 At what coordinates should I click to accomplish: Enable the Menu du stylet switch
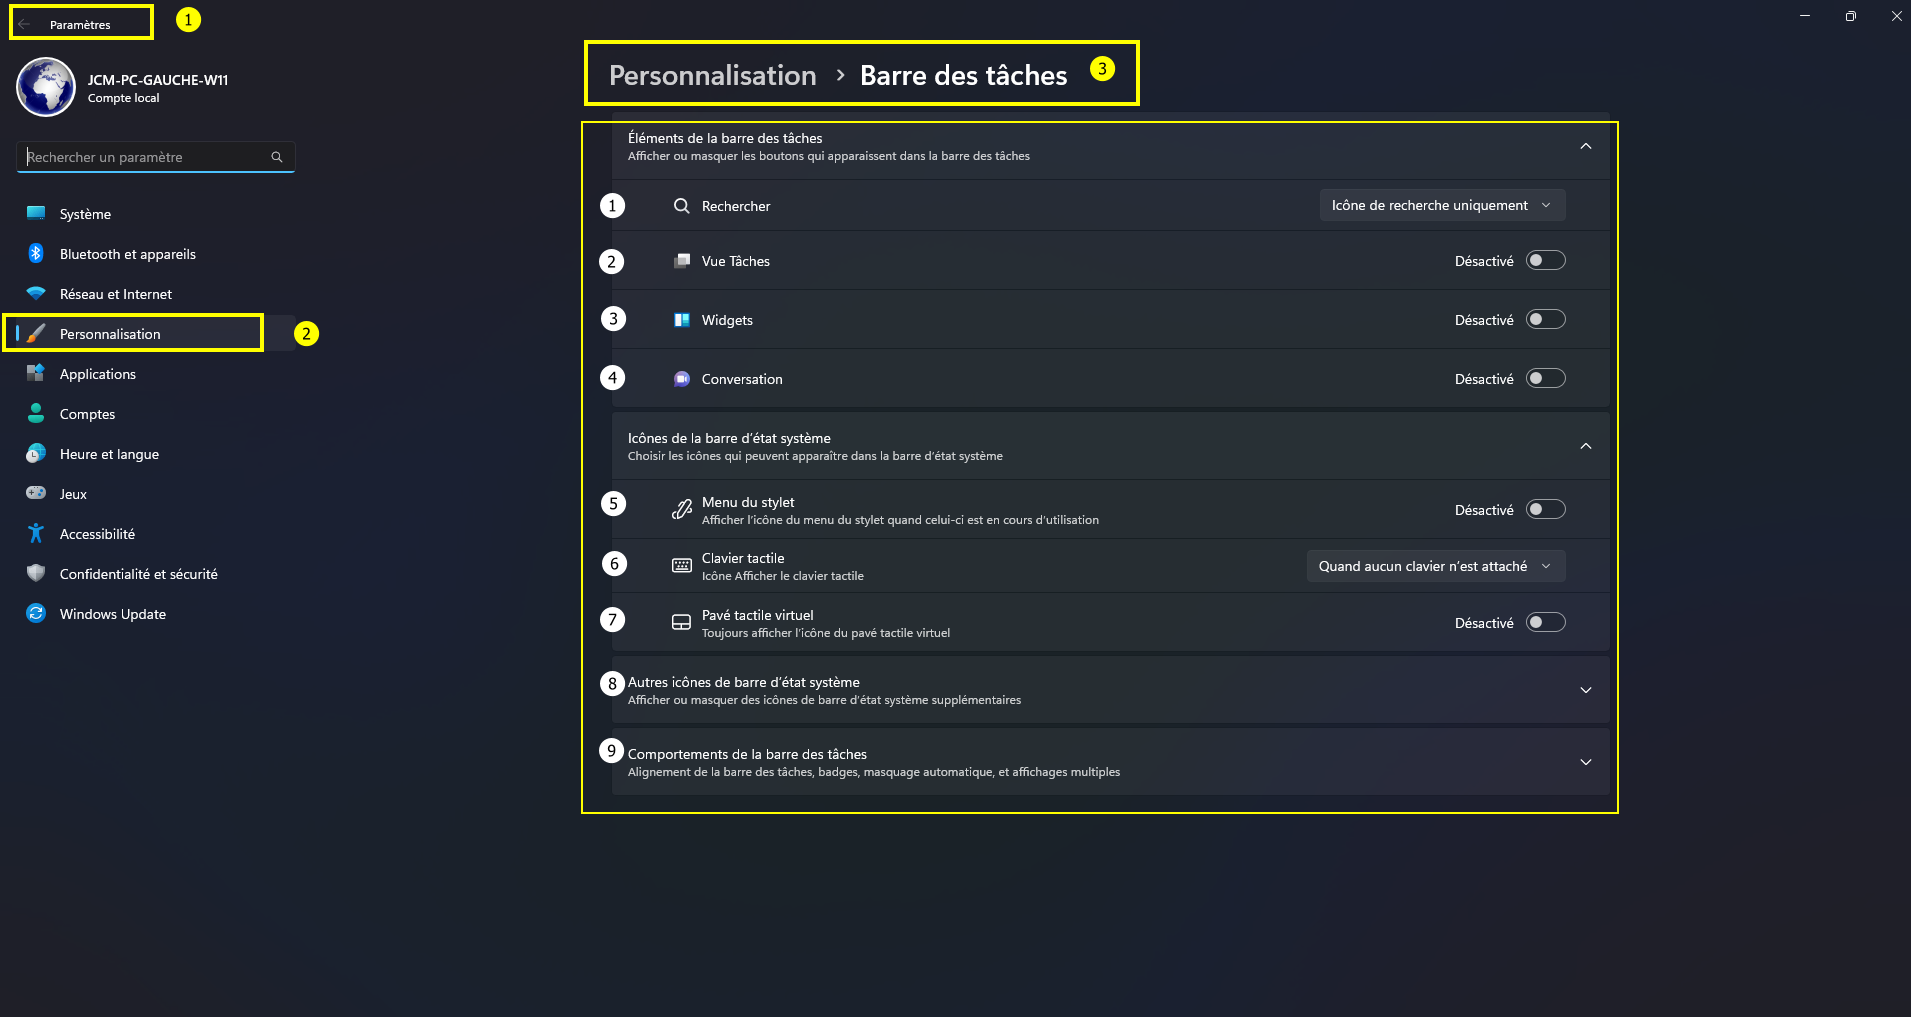[x=1545, y=510]
